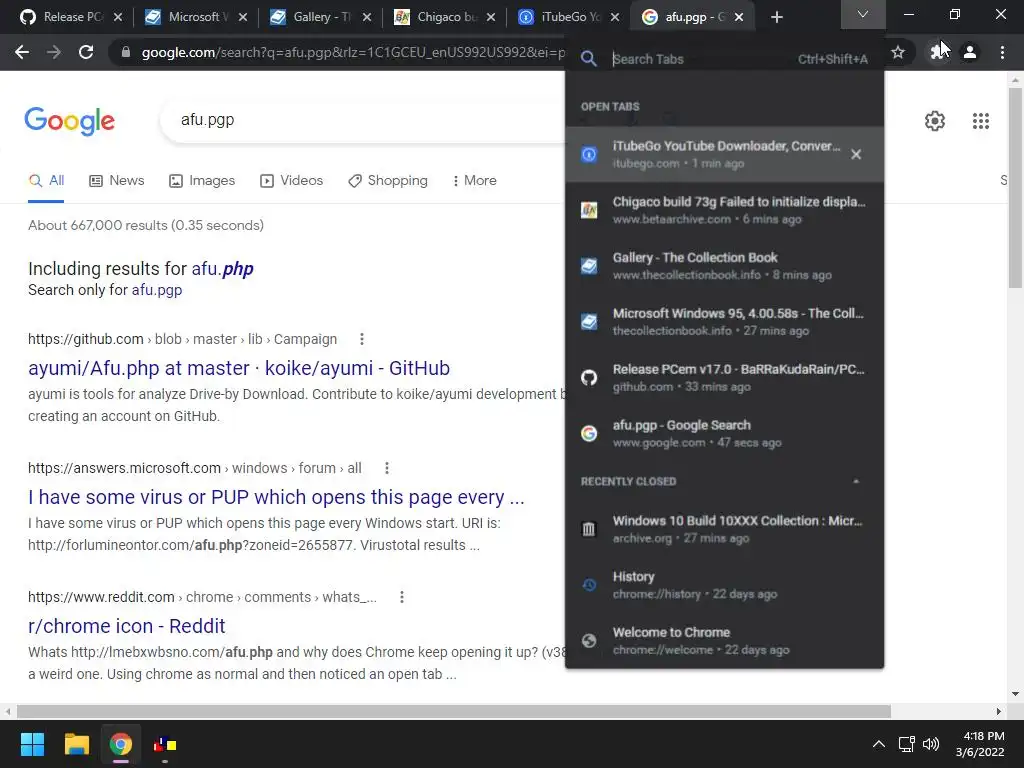Close the iTubeGo entry in tab search
This screenshot has height=768, width=1024.
click(x=856, y=154)
